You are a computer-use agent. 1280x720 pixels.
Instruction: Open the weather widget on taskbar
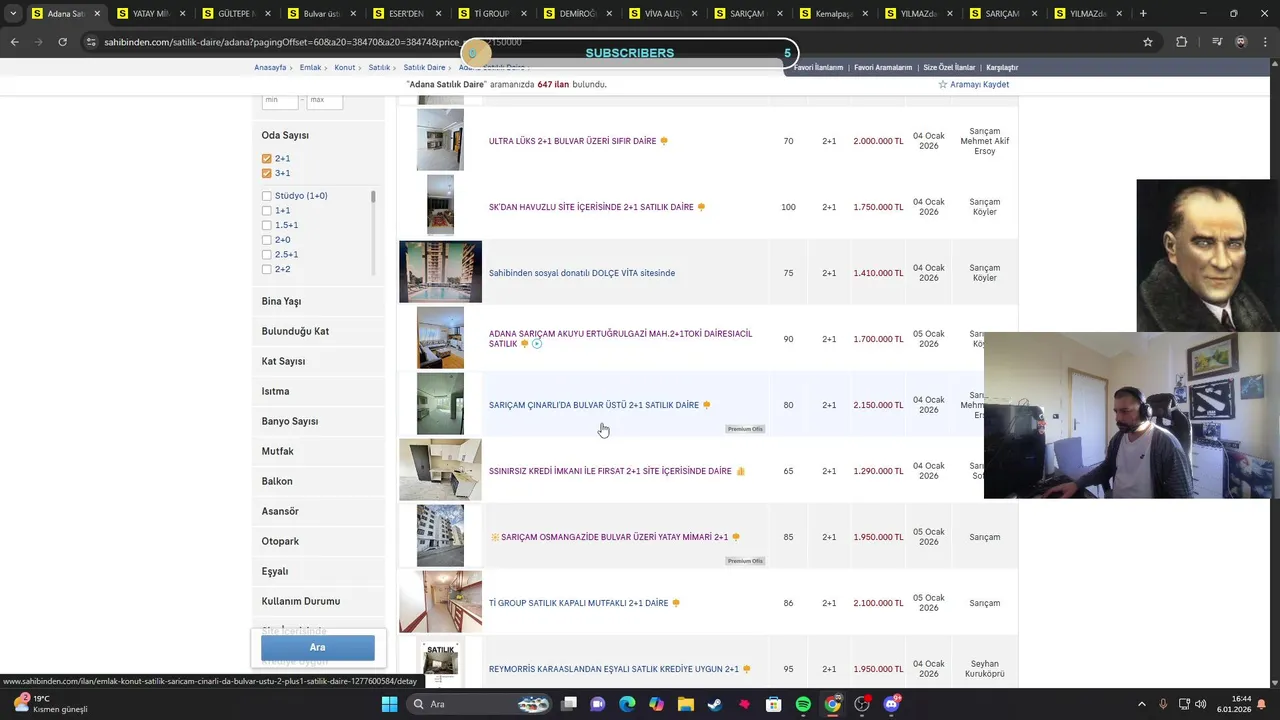[50, 704]
